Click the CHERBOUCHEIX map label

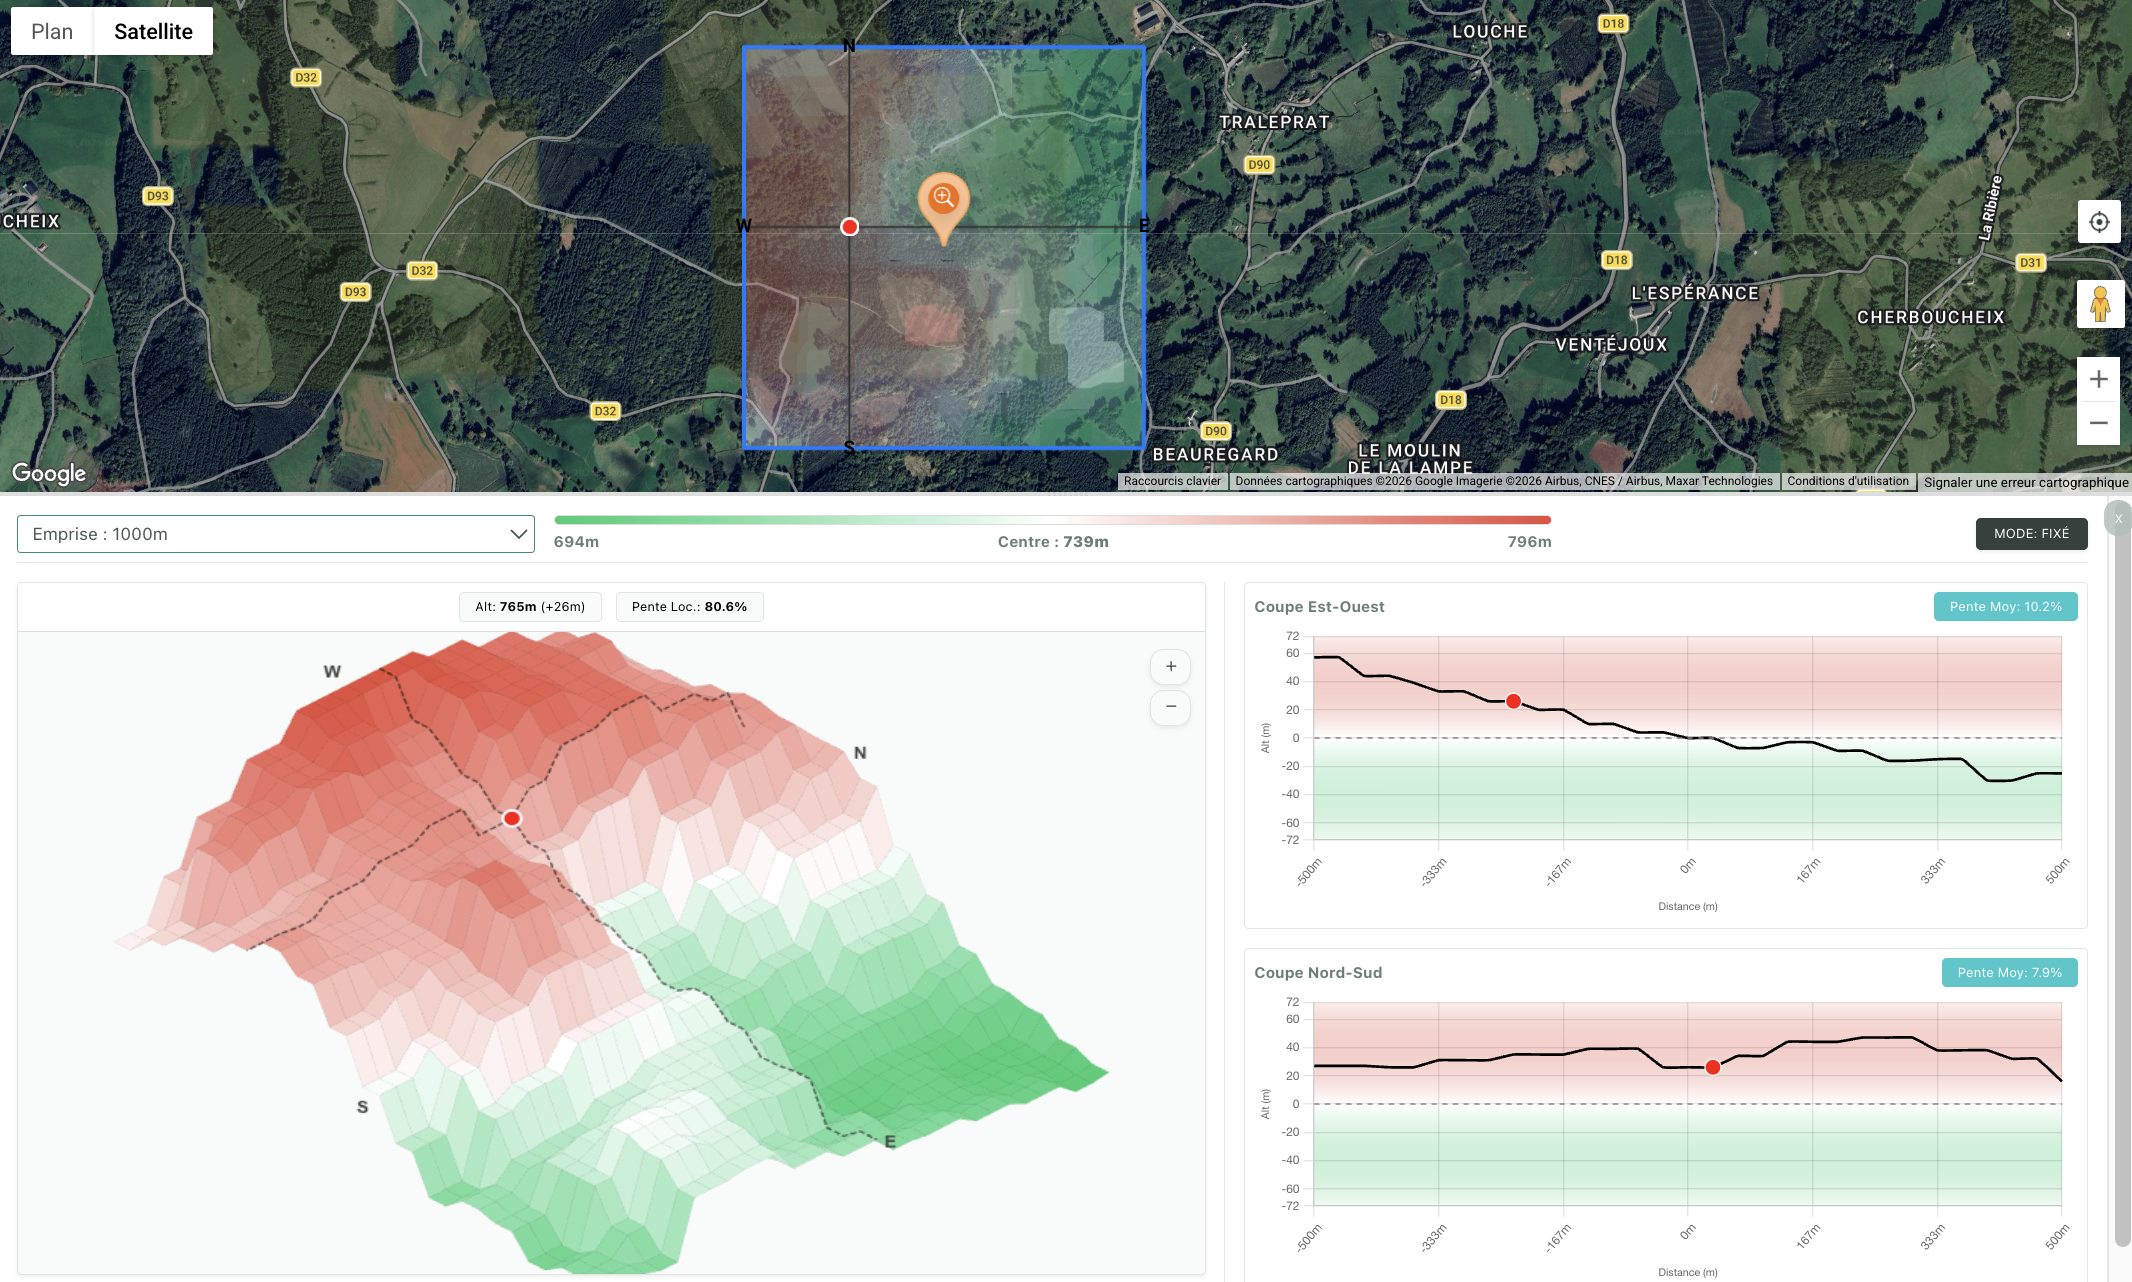click(1930, 317)
